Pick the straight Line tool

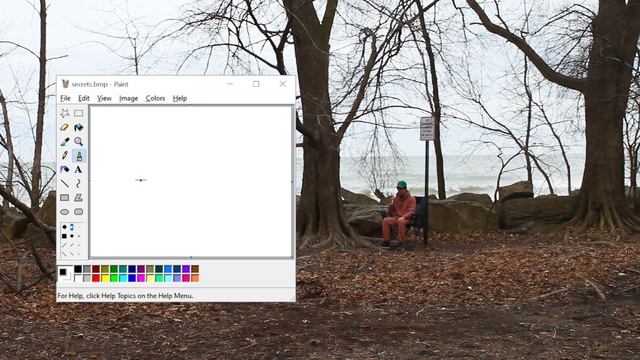click(64, 184)
